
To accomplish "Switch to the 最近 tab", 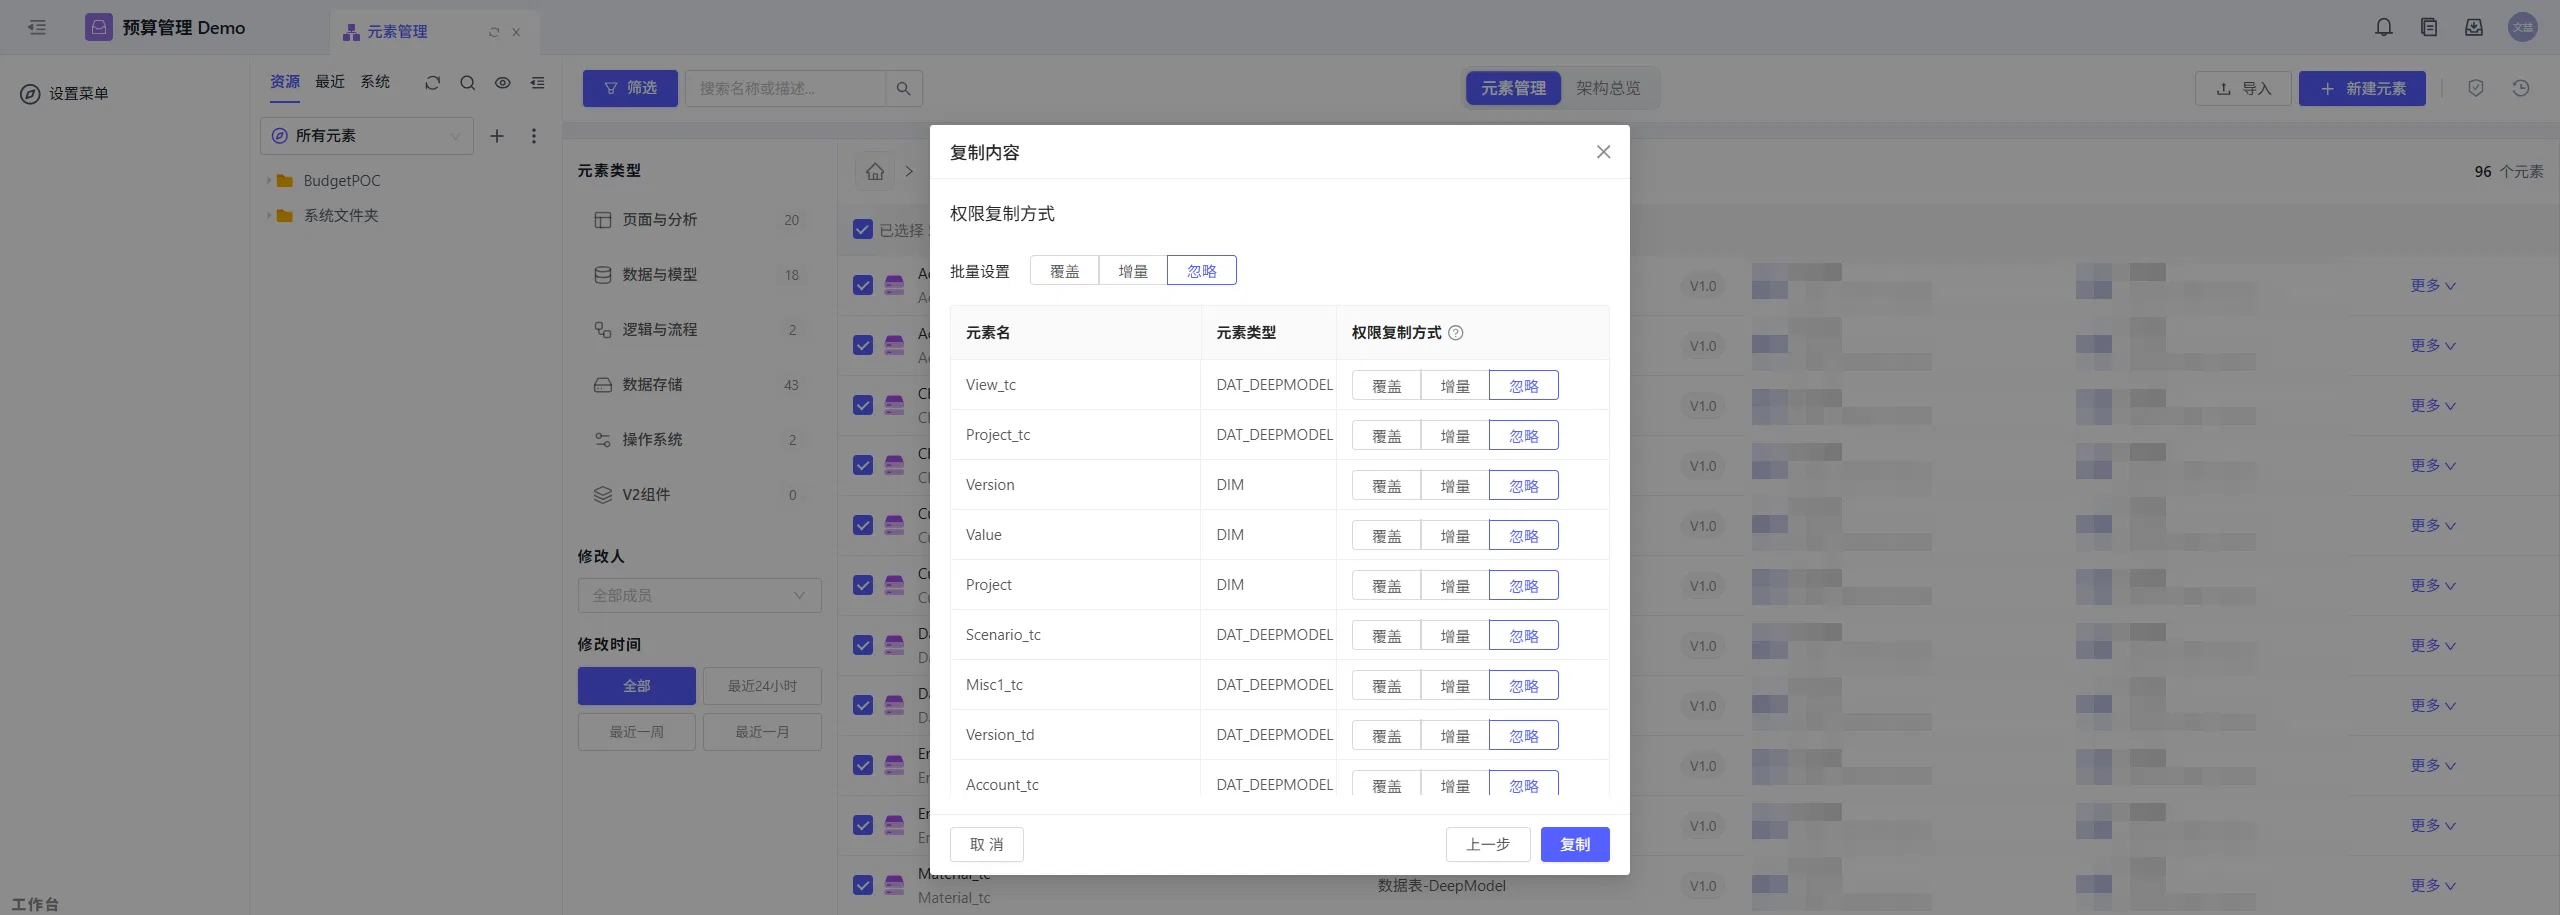I will (x=330, y=82).
